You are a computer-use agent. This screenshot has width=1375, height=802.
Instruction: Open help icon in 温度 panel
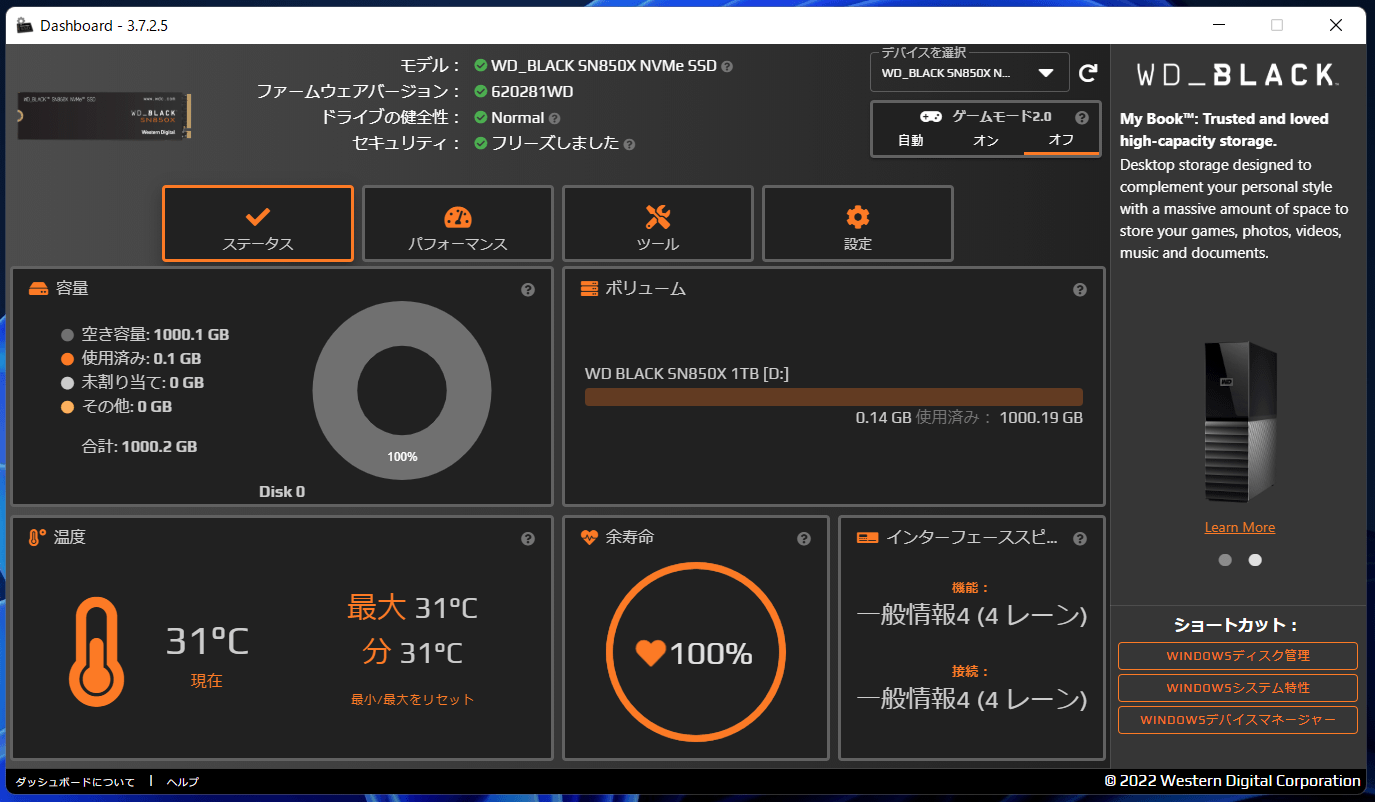tap(528, 539)
